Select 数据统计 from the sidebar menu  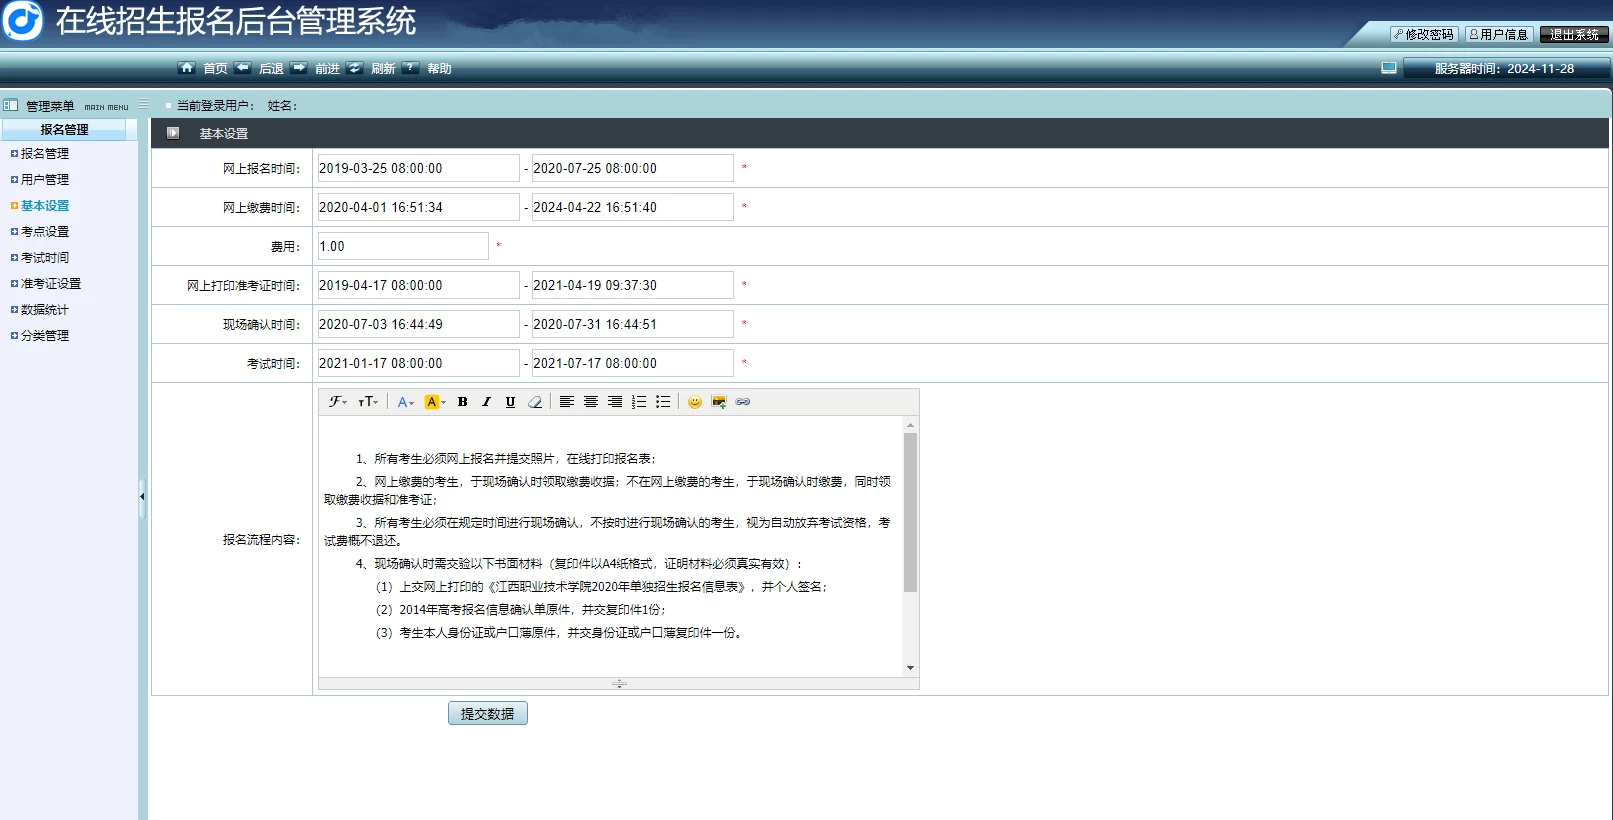tap(45, 310)
